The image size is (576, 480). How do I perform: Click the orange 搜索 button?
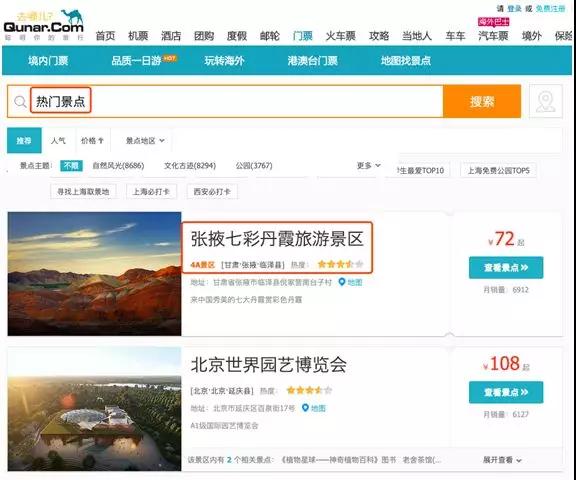pyautogui.click(x=482, y=101)
